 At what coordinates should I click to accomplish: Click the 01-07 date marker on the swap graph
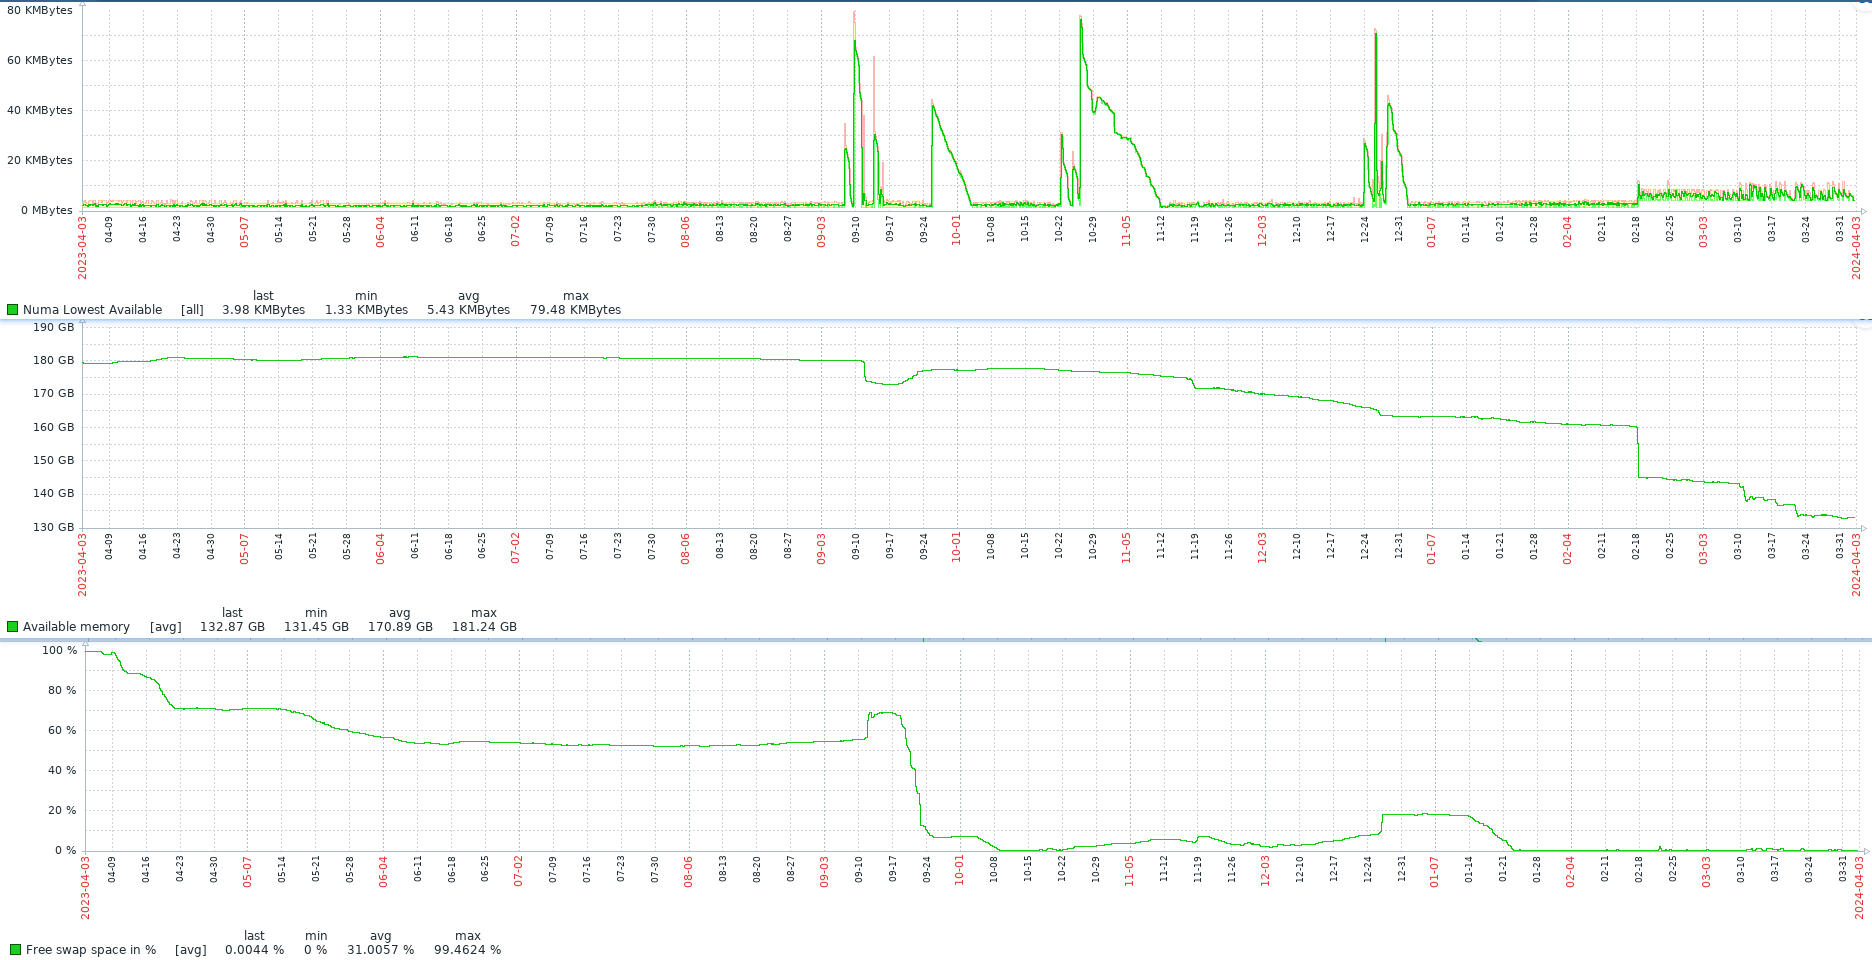coord(1434,871)
